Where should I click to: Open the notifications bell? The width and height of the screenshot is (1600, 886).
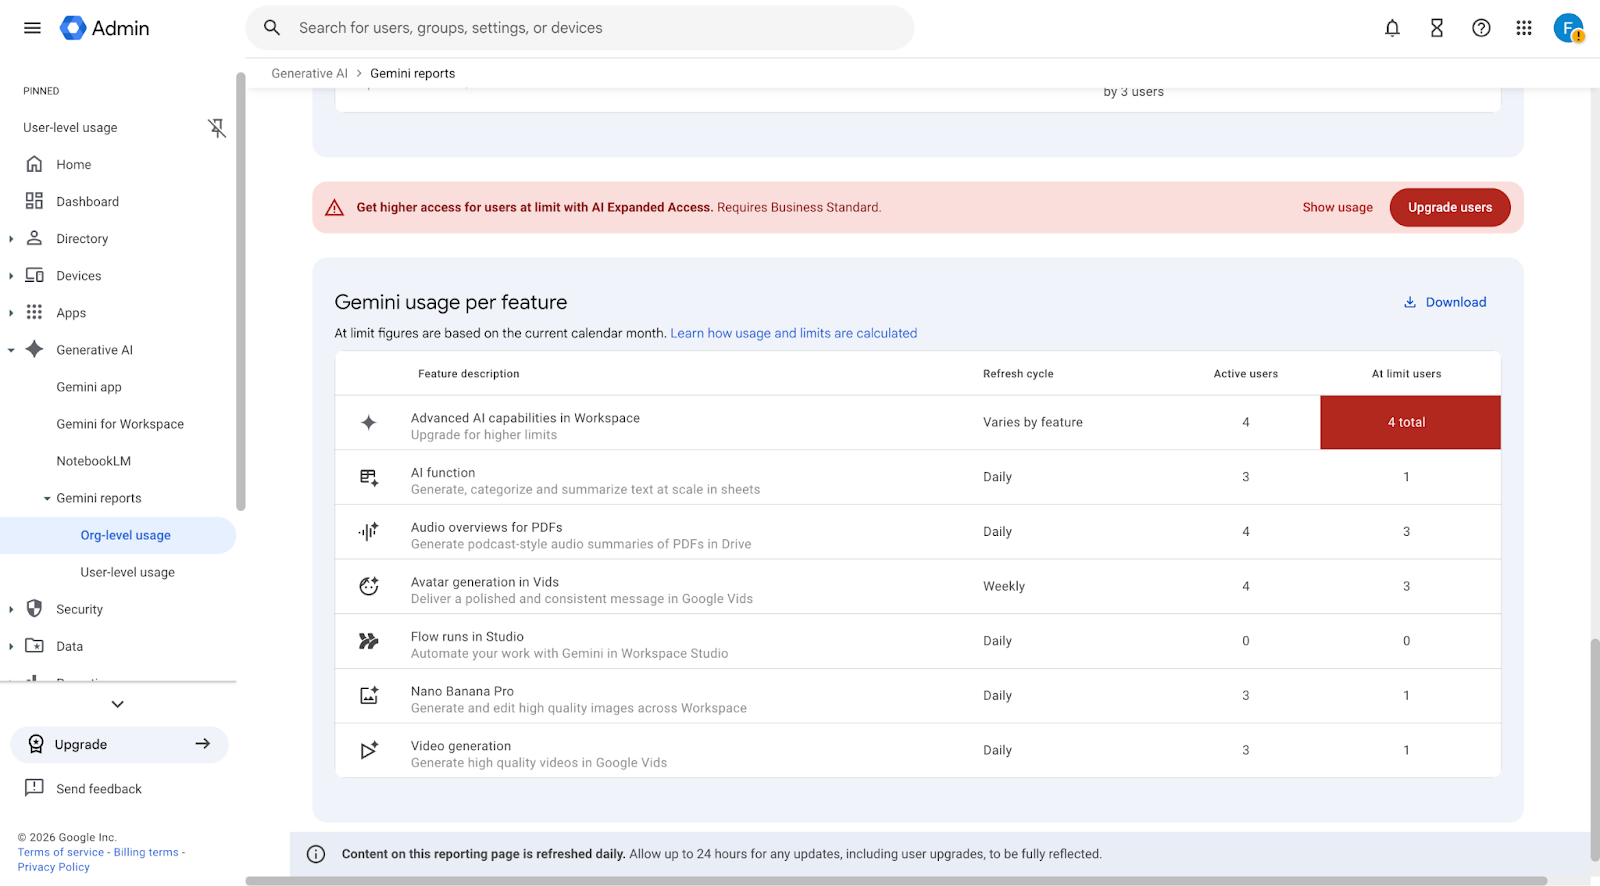(x=1392, y=28)
